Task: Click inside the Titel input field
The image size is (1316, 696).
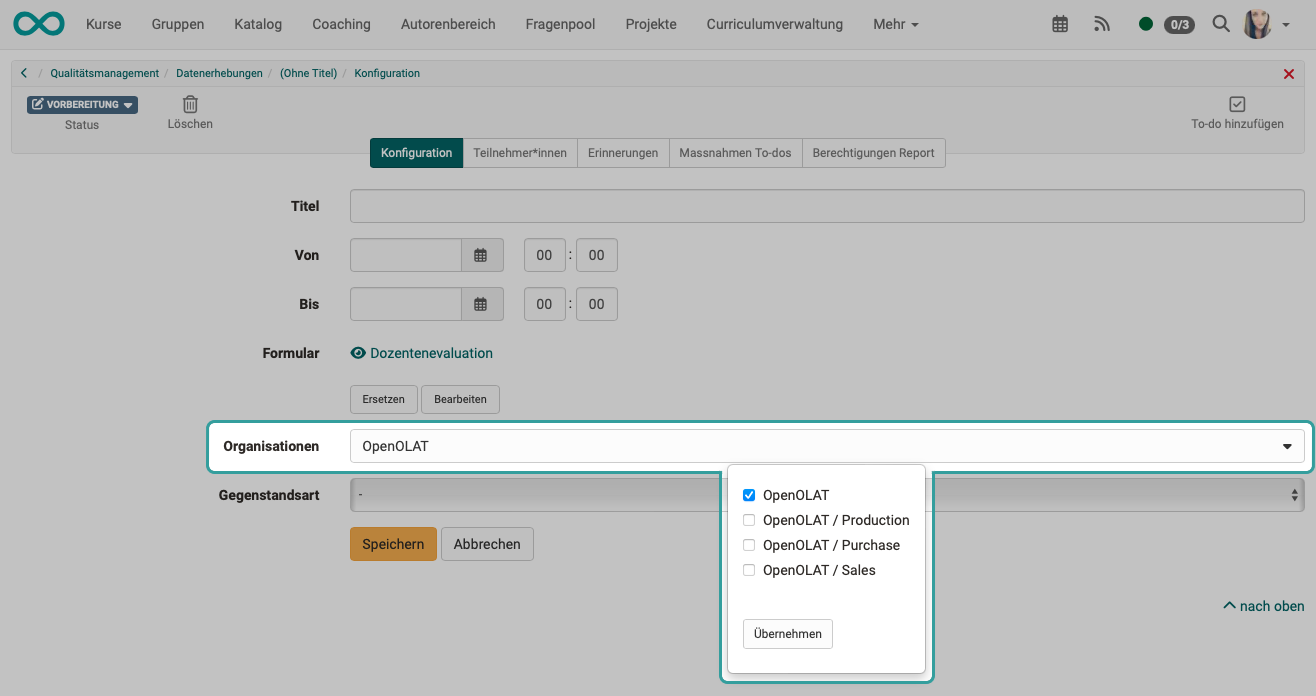Action: click(x=700, y=205)
